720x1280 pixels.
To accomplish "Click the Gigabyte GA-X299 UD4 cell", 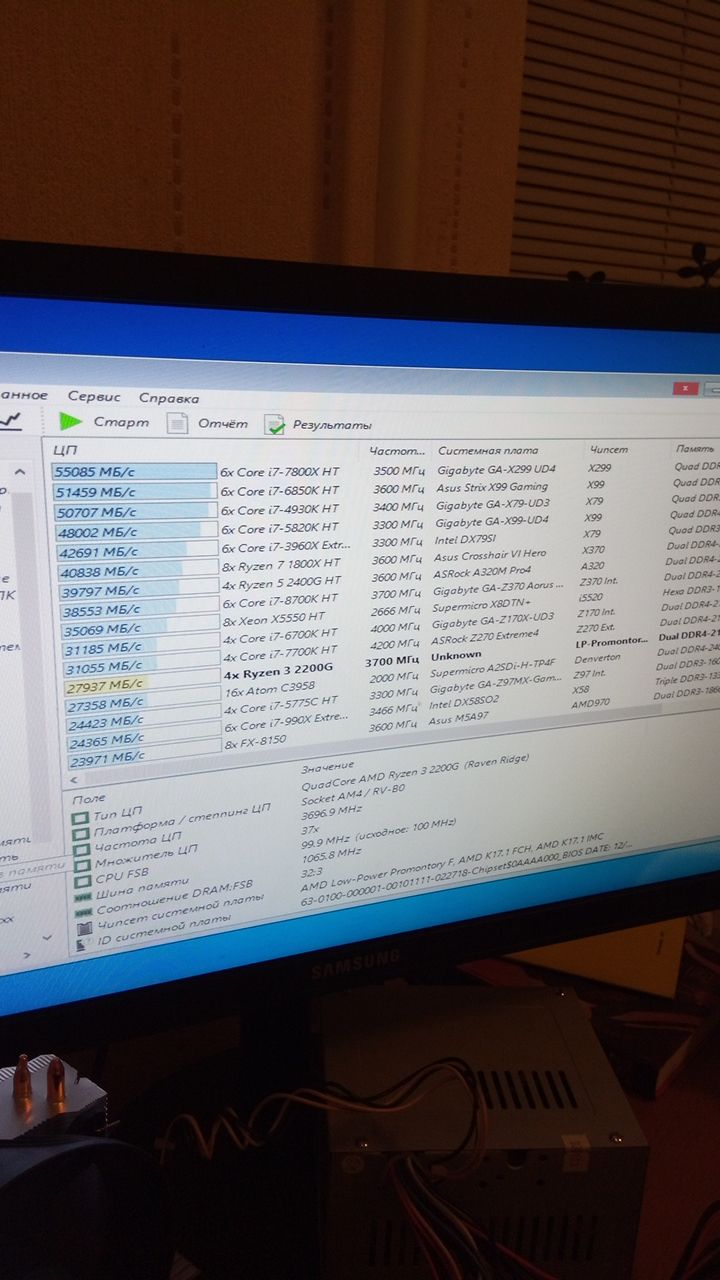I will (x=496, y=470).
